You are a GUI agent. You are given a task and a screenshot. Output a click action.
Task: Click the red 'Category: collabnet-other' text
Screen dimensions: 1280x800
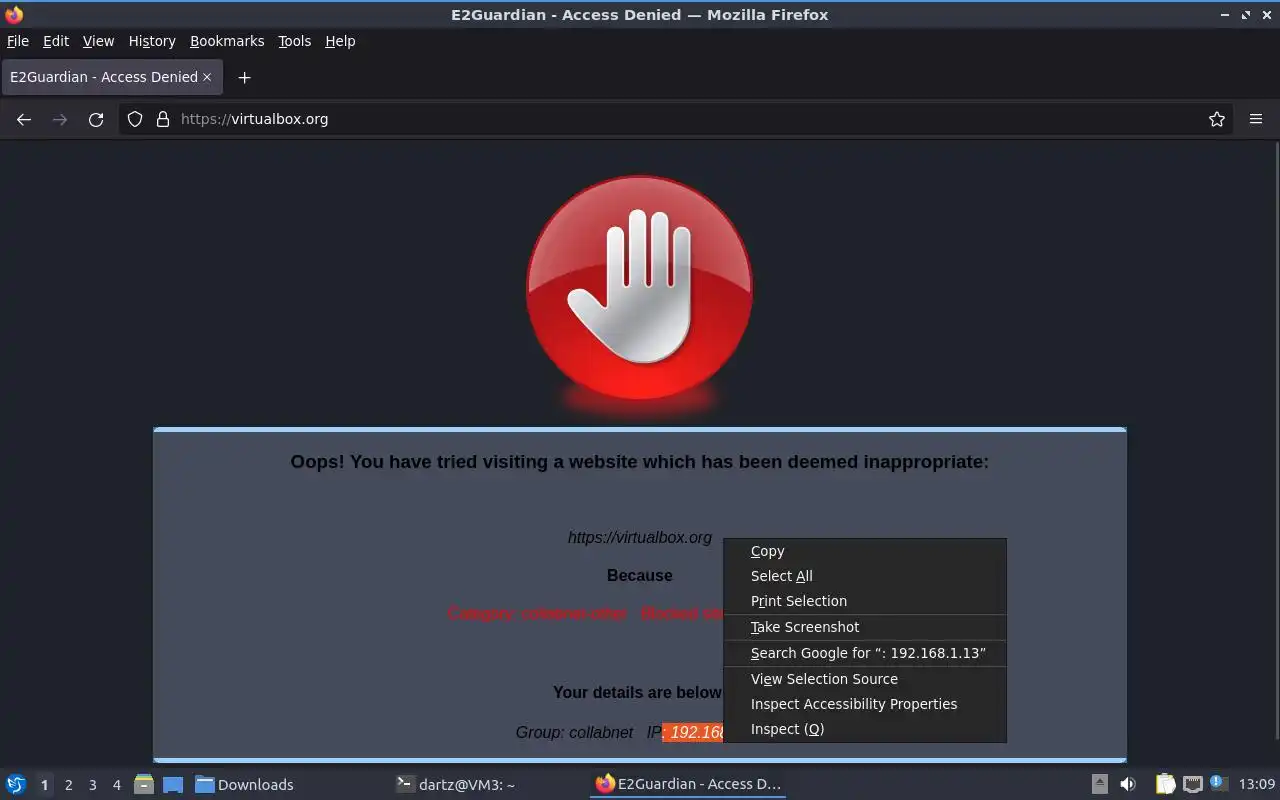(537, 613)
